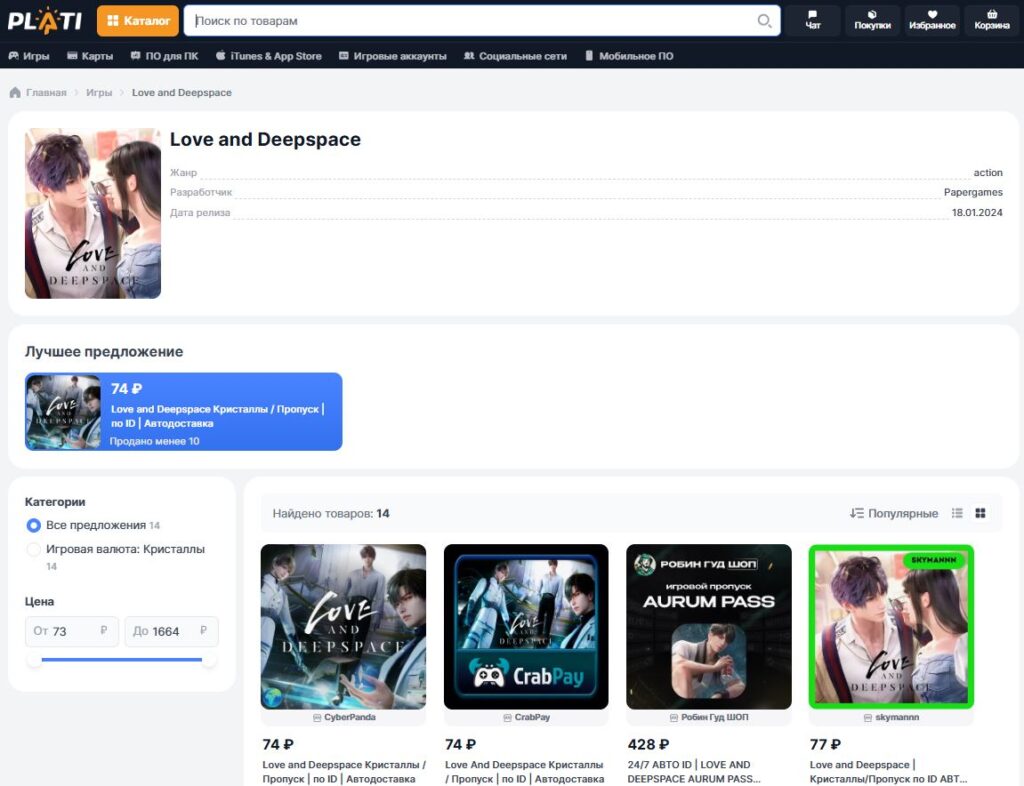
Task: Grab the left price slider handle
Action: 34,660
